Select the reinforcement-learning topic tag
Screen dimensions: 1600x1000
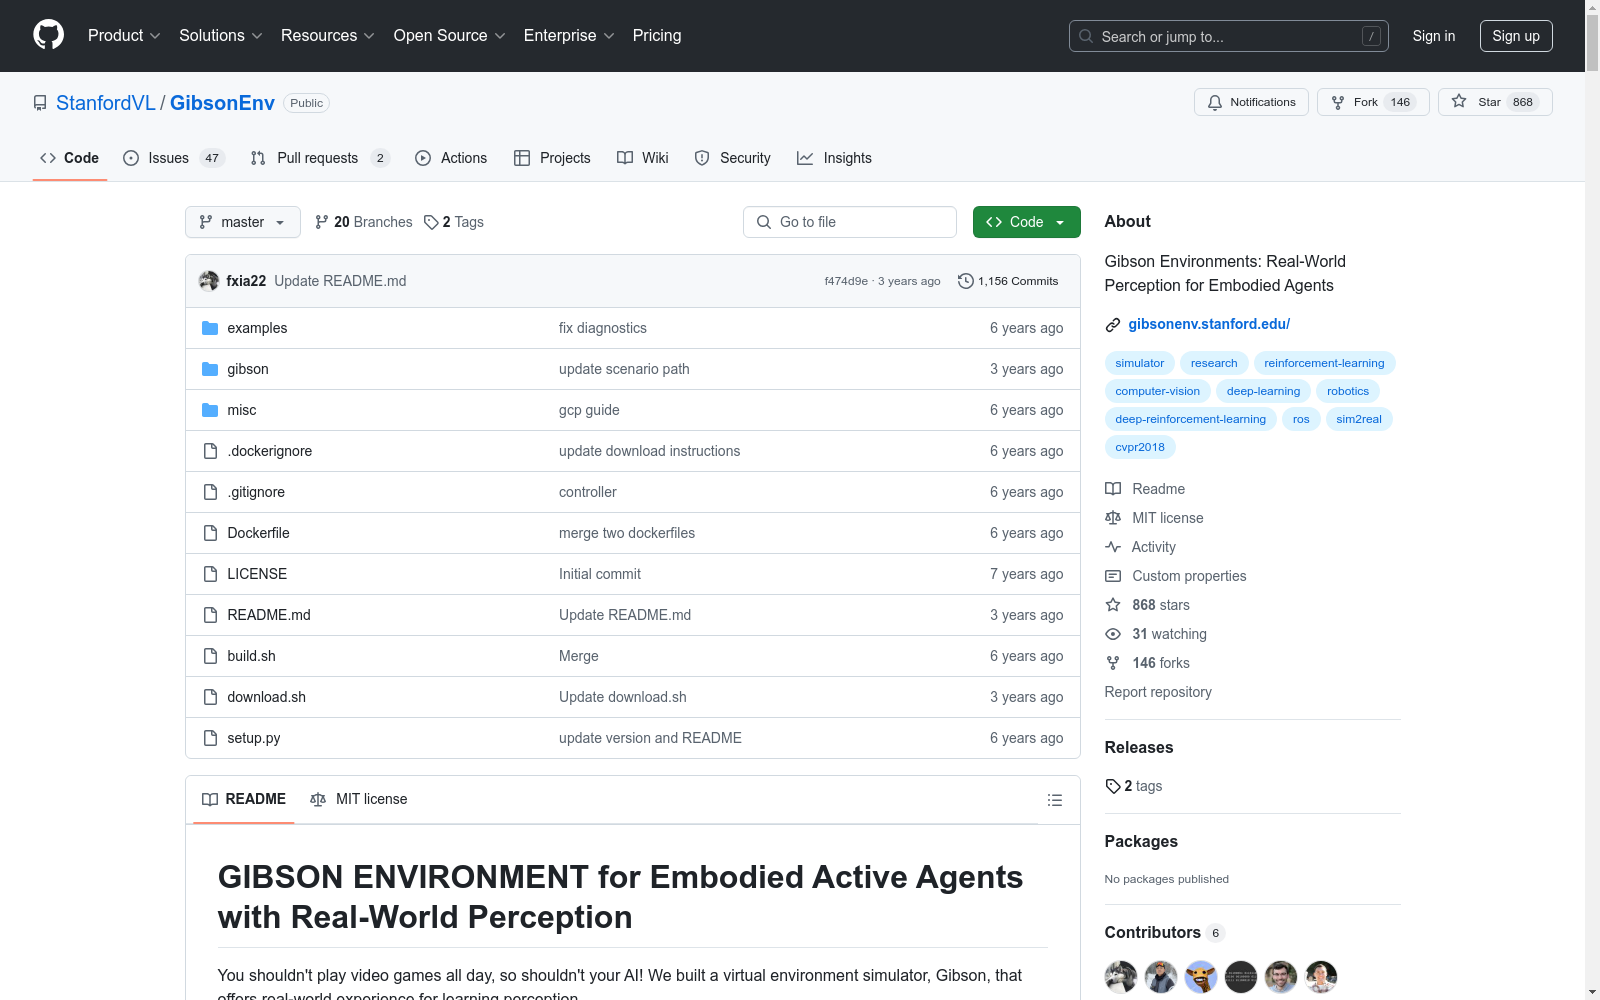1324,363
